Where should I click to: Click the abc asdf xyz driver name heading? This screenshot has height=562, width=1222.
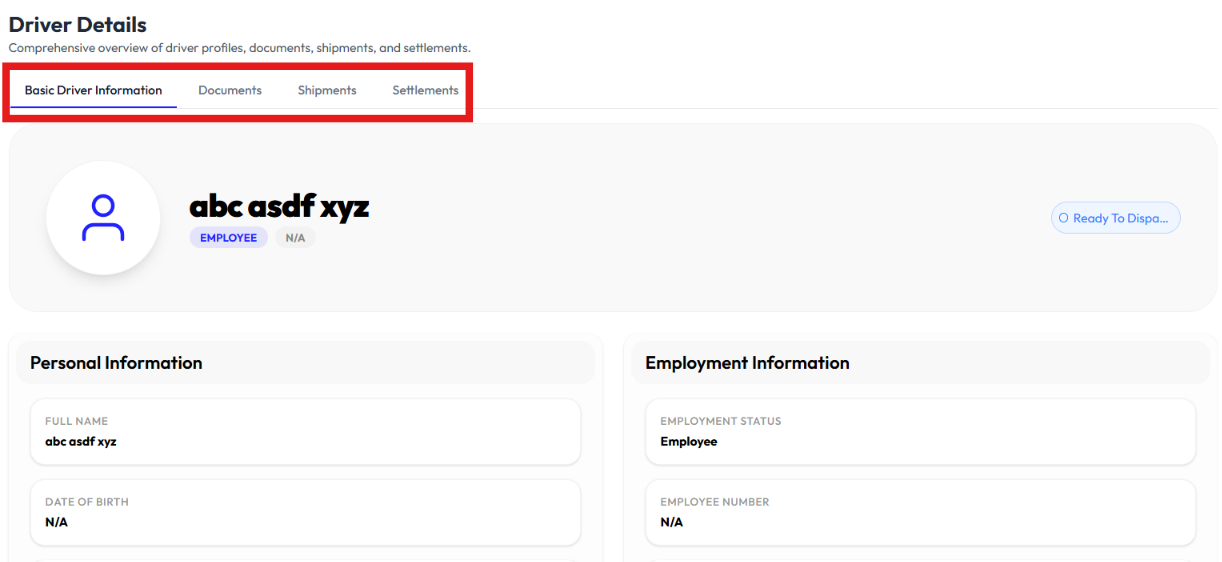(x=279, y=206)
